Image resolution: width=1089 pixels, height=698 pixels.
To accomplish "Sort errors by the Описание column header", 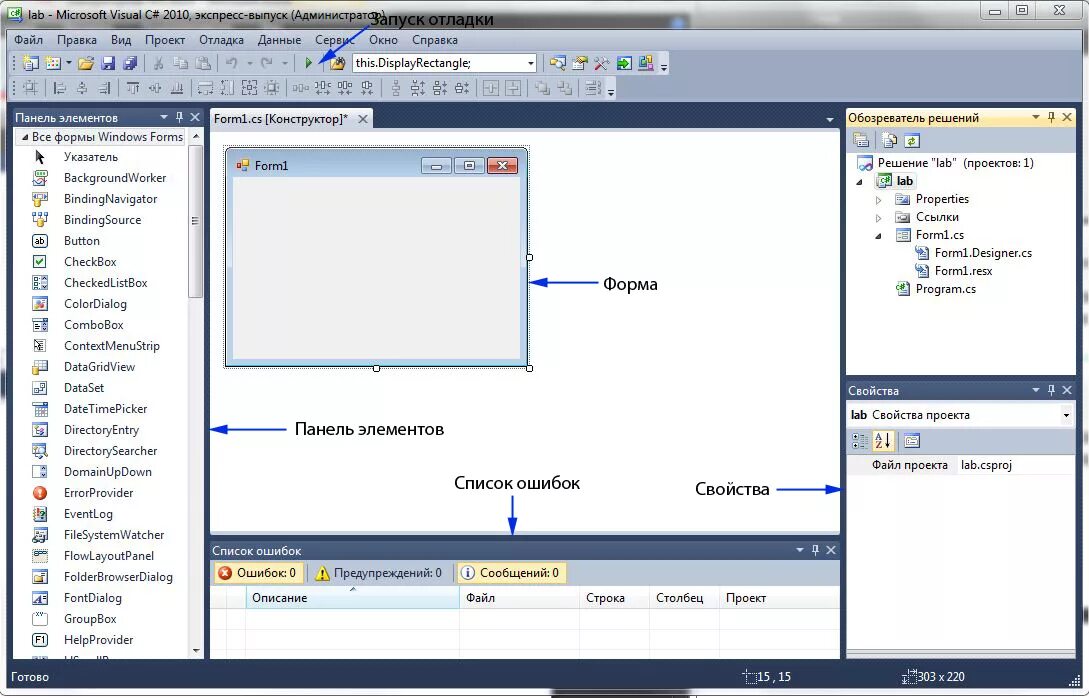I will tap(352, 598).
